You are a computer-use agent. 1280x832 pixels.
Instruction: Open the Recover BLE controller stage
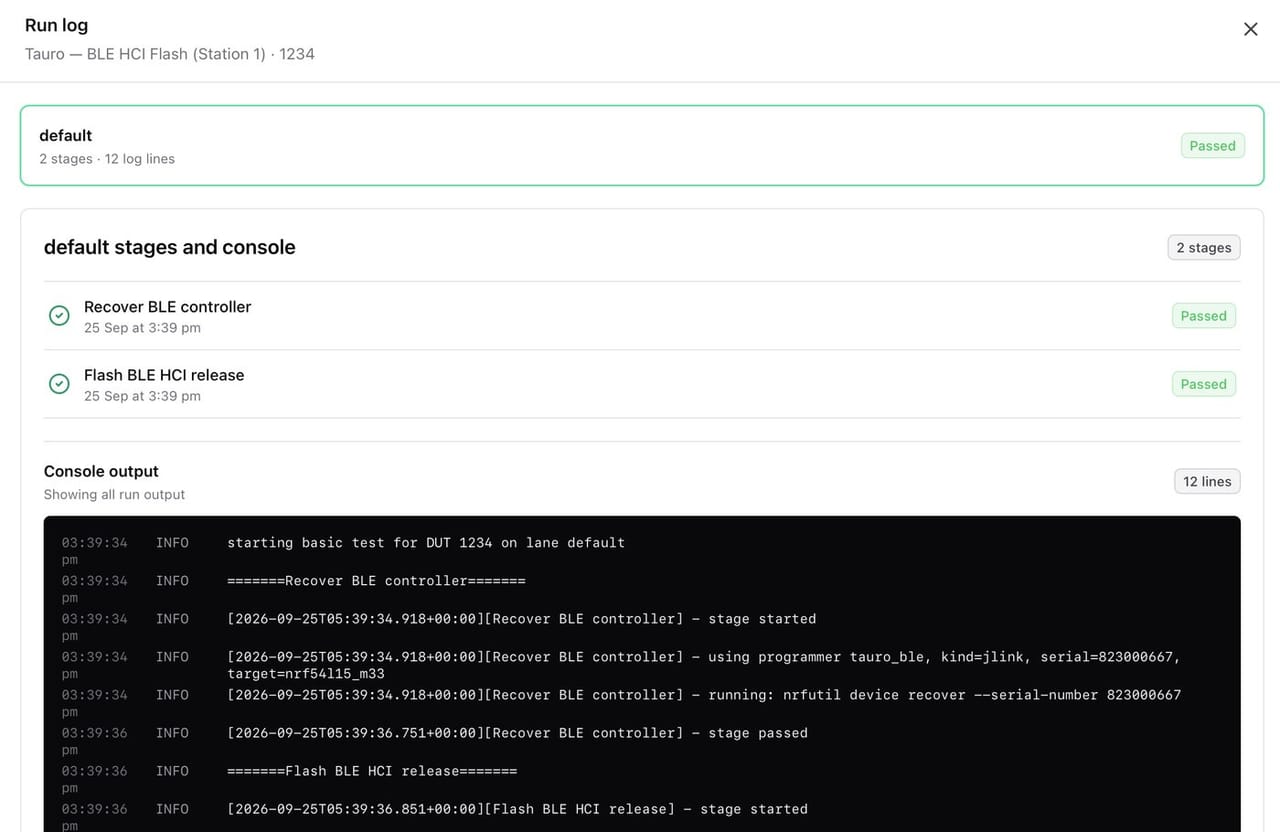click(x=642, y=316)
